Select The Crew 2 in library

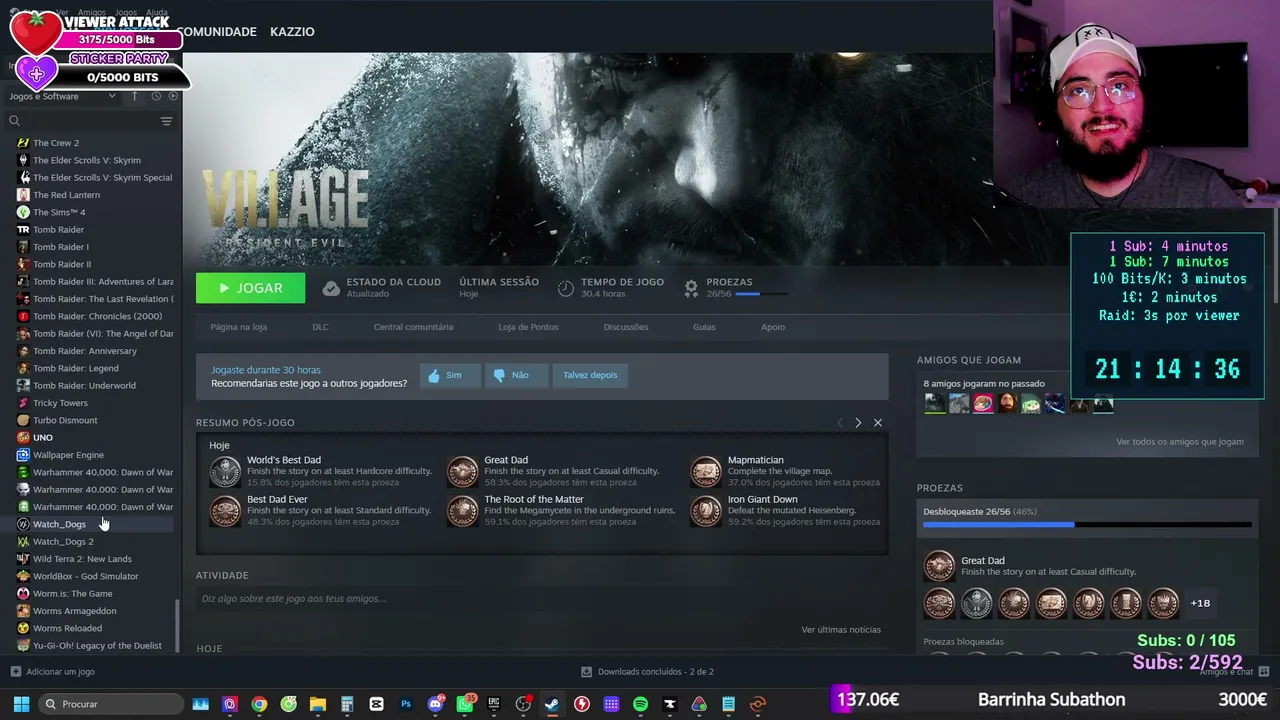coord(56,143)
